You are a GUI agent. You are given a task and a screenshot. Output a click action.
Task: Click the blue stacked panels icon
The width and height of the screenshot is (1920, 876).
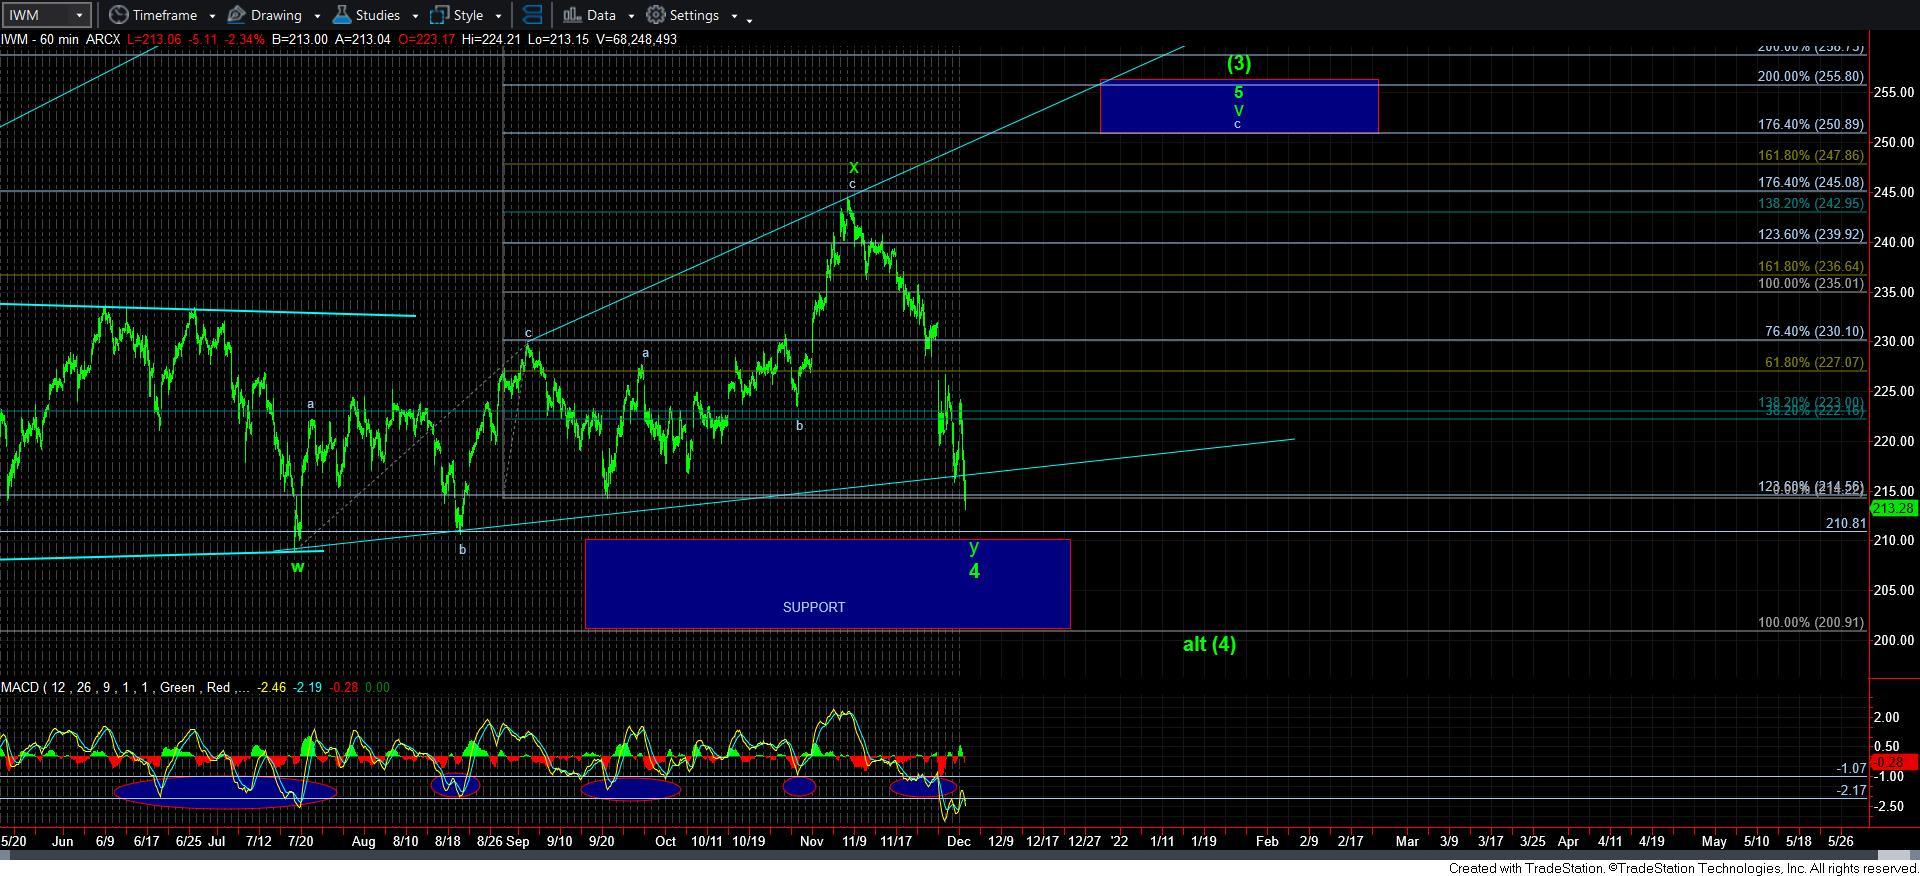coord(532,15)
